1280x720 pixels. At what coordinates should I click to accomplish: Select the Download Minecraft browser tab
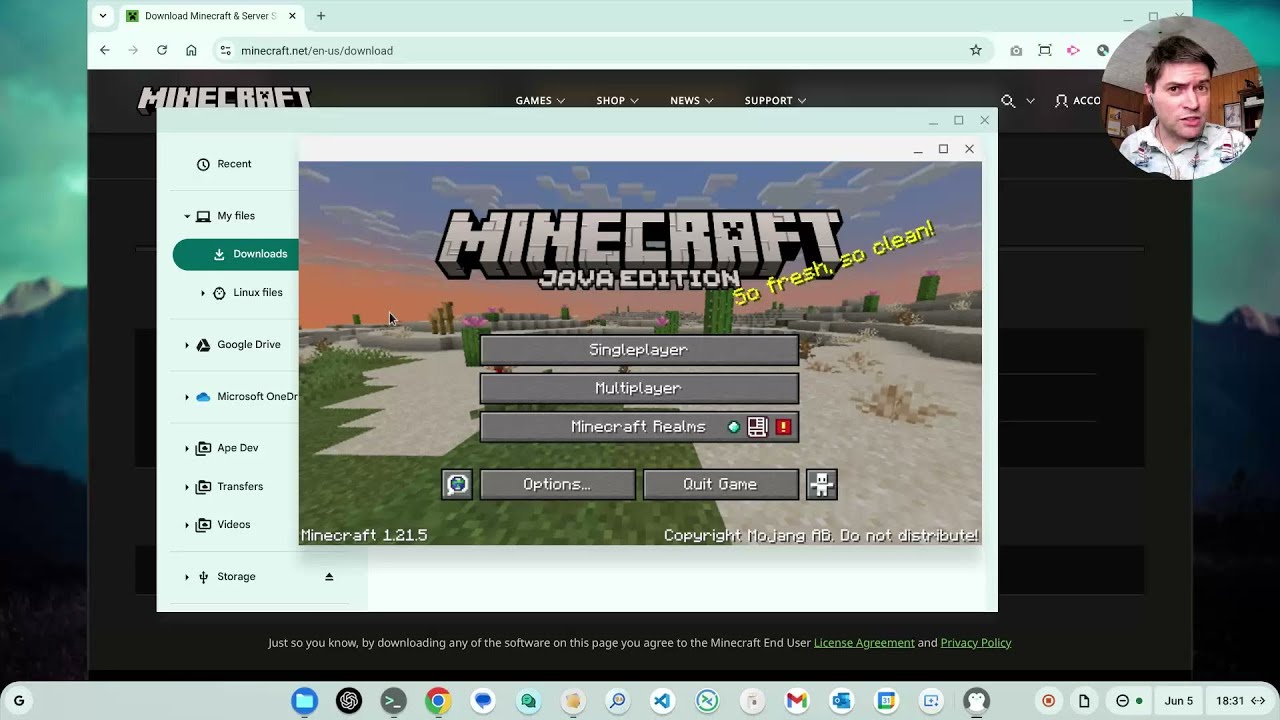(212, 16)
